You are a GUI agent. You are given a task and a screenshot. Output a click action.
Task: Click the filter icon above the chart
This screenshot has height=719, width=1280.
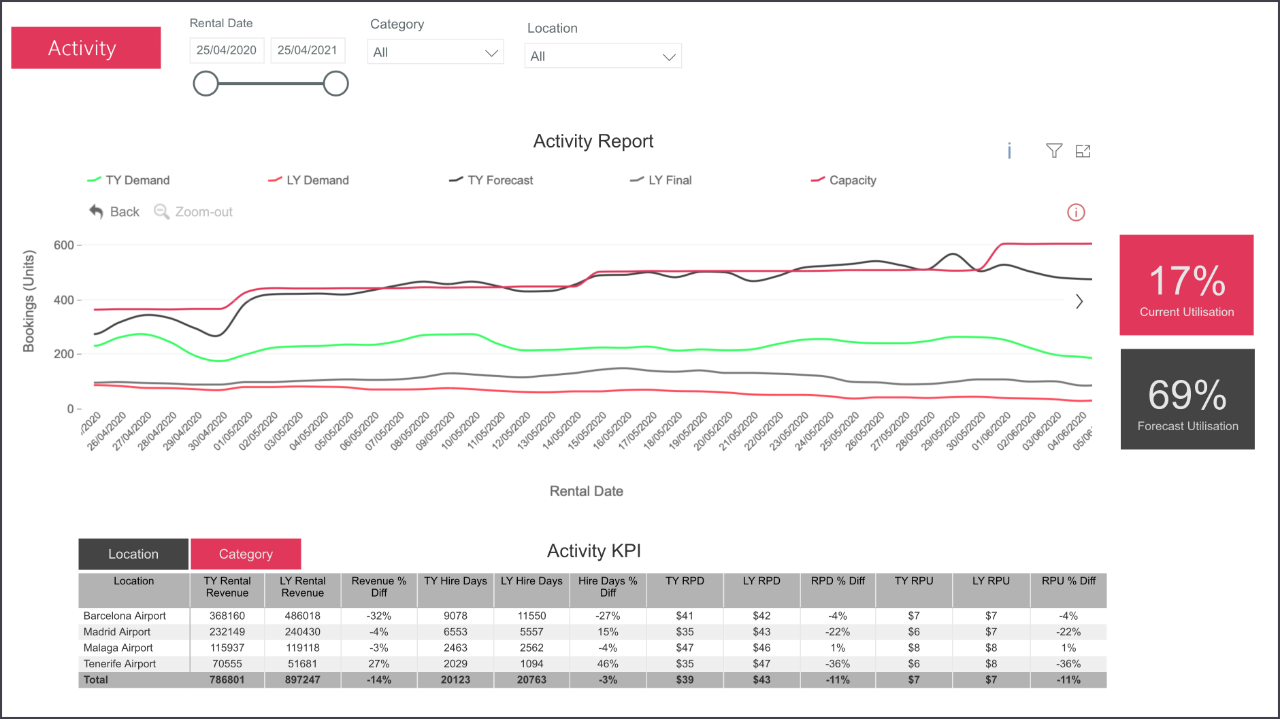pos(1053,151)
